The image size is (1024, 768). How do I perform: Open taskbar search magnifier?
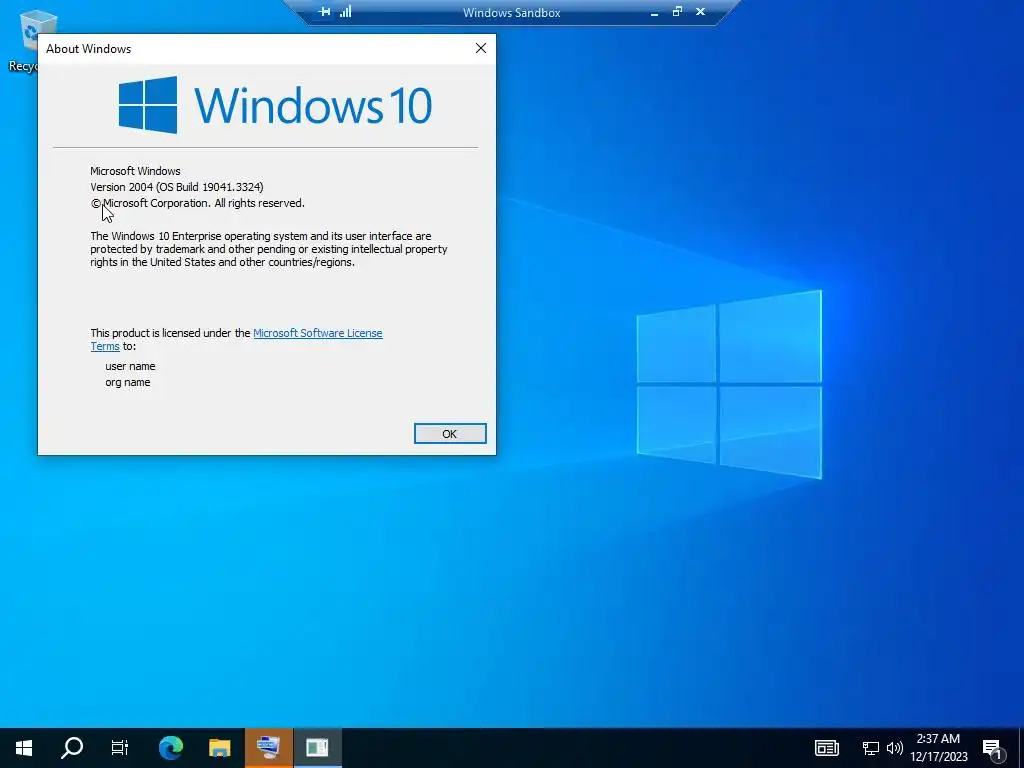pyautogui.click(x=72, y=747)
